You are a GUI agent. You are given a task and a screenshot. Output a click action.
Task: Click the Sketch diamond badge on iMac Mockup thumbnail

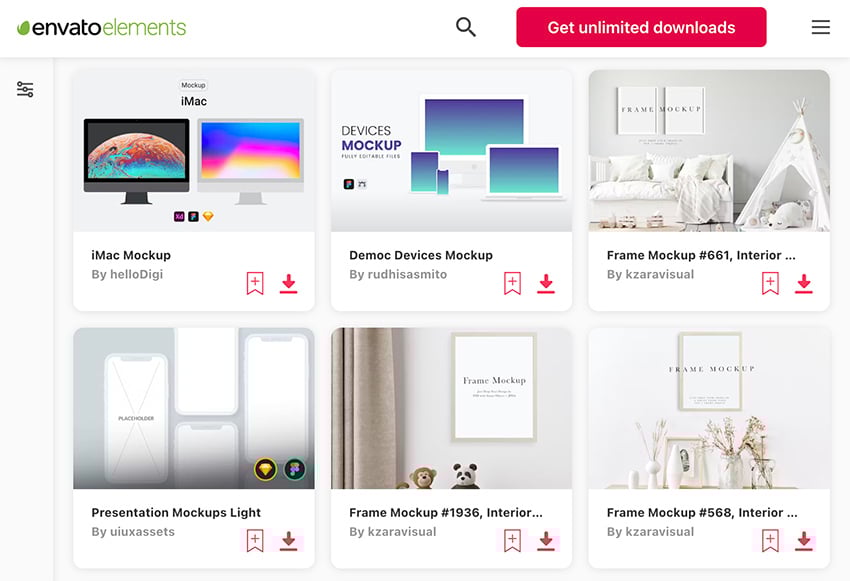pos(208,216)
